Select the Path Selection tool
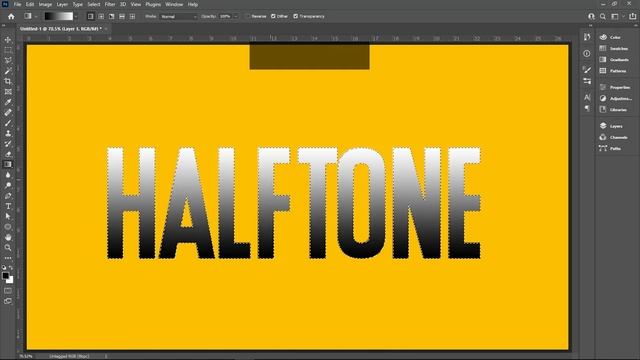Image resolution: width=640 pixels, height=360 pixels. 8,216
